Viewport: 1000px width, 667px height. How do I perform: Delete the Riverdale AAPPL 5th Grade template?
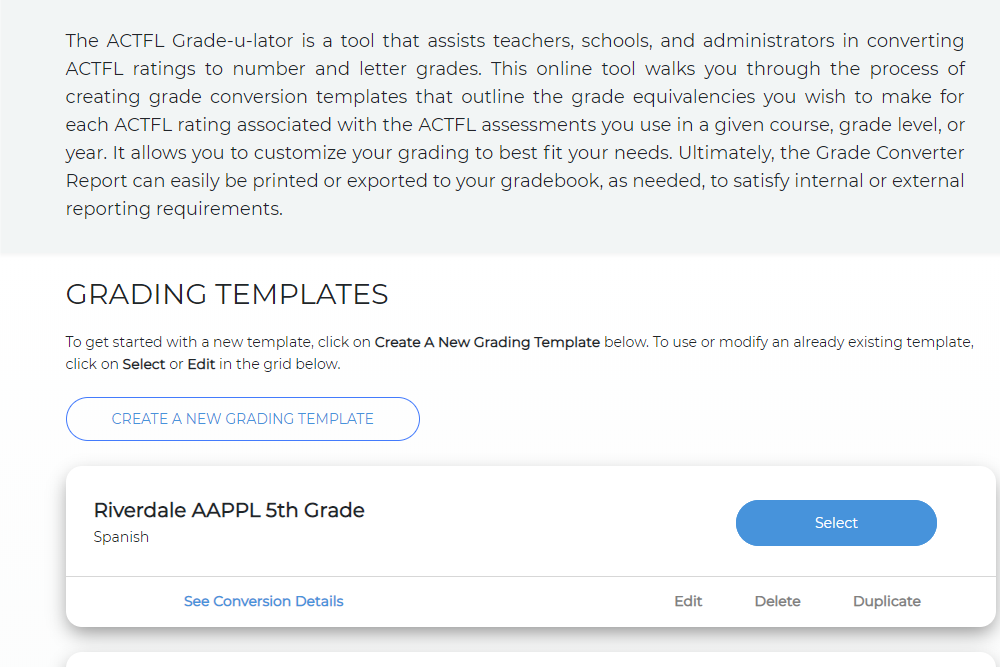(x=777, y=601)
